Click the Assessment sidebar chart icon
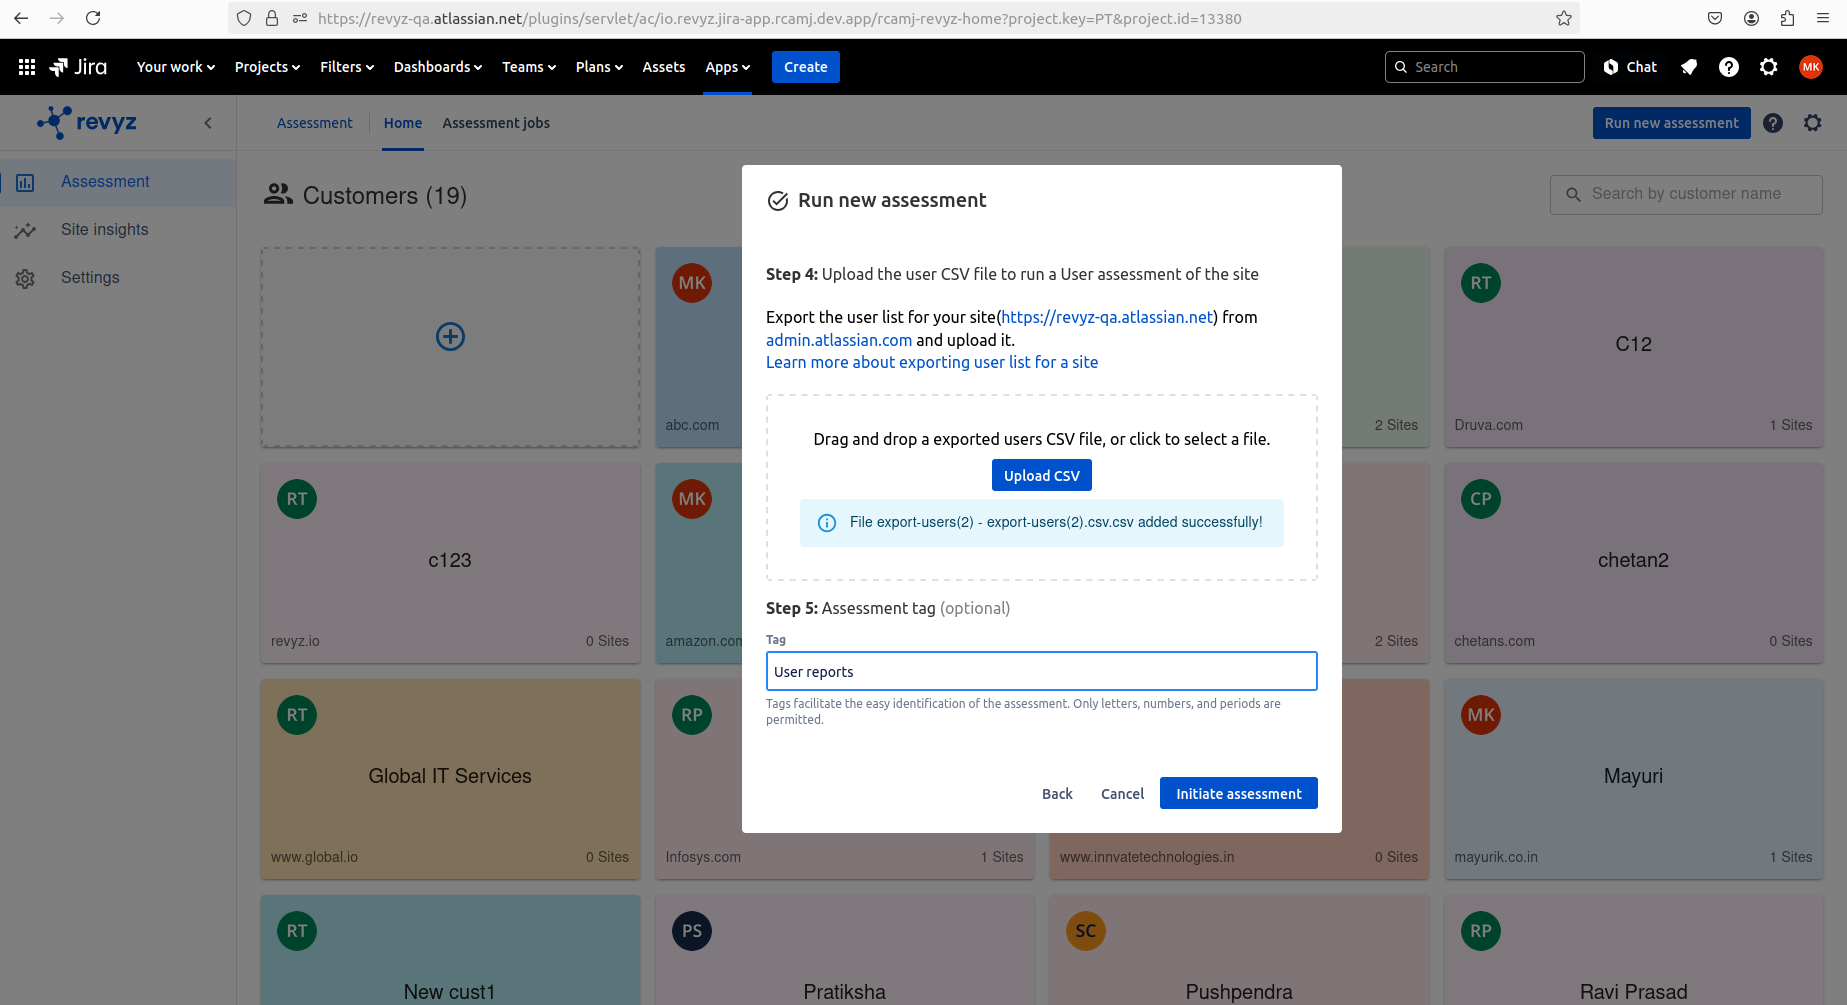Image resolution: width=1847 pixels, height=1005 pixels. coord(25,183)
